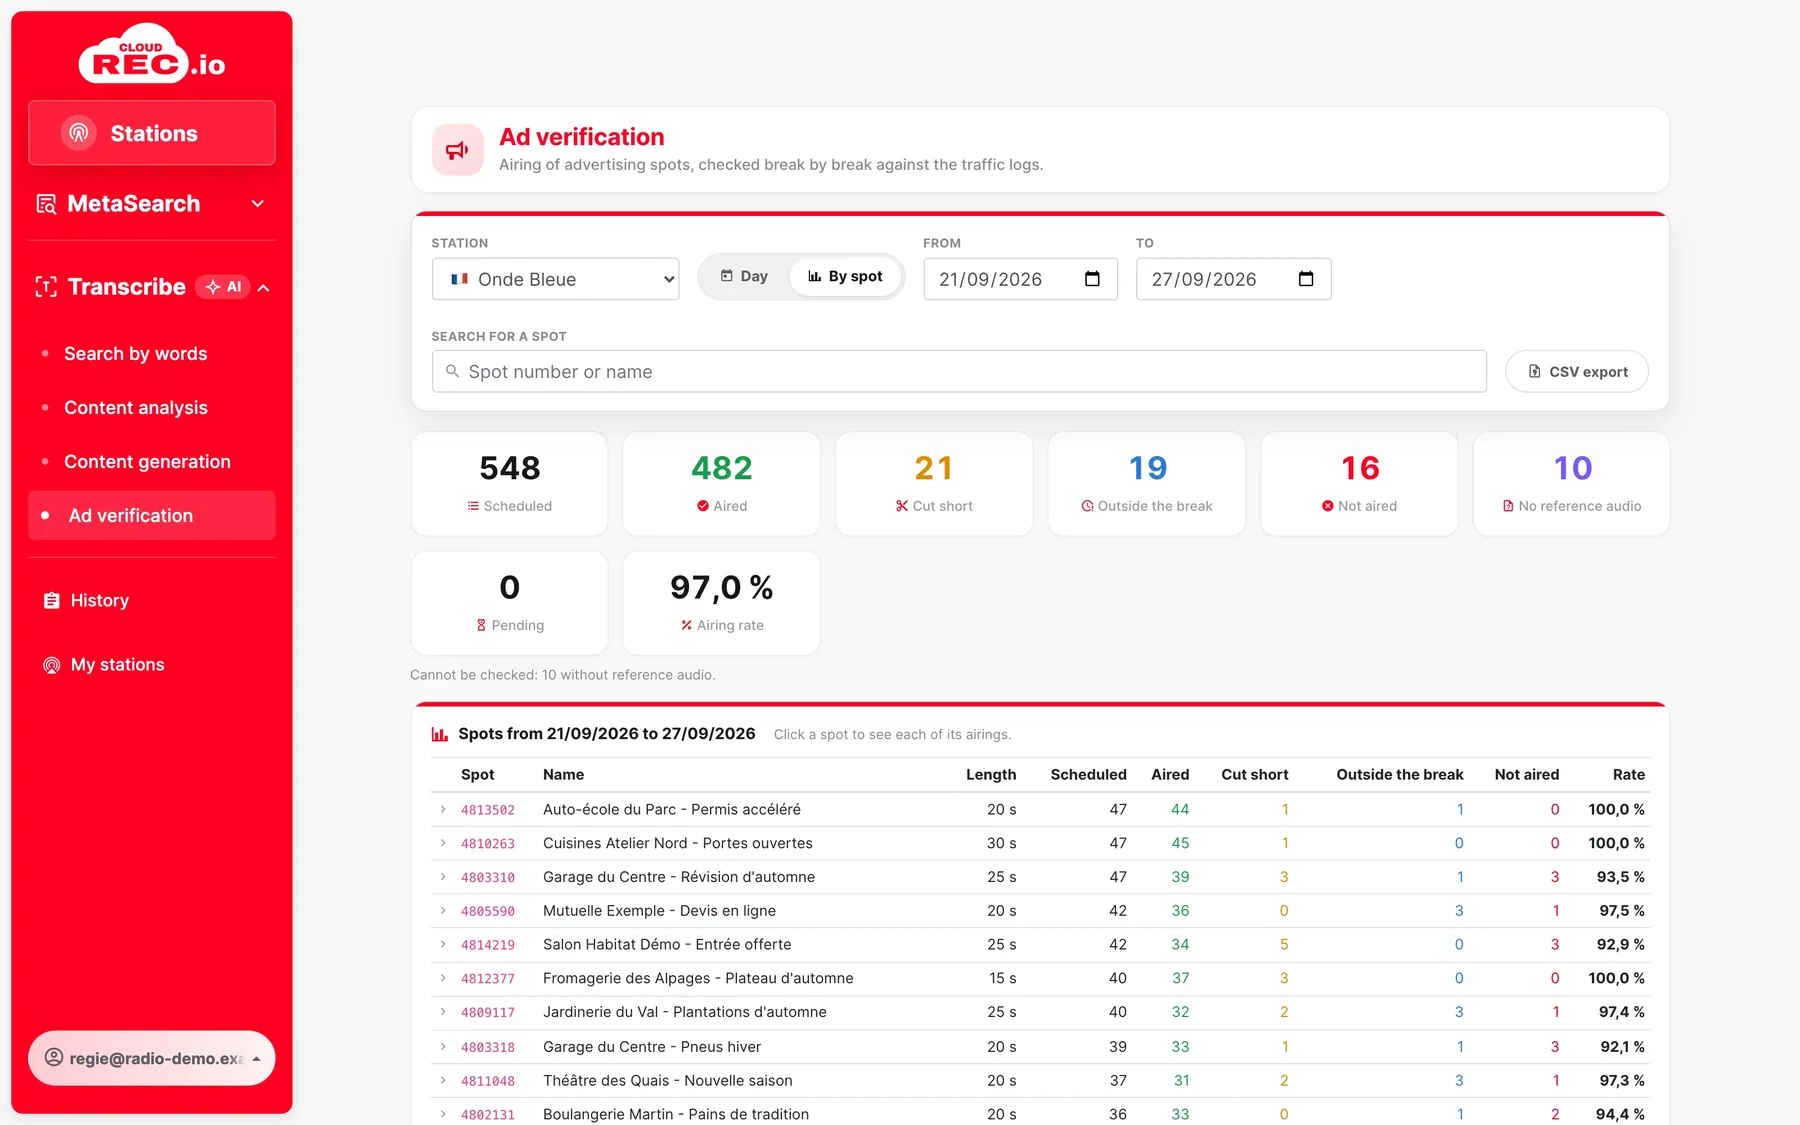Click the Stations broadcast icon
This screenshot has height=1125, width=1800.
(79, 133)
